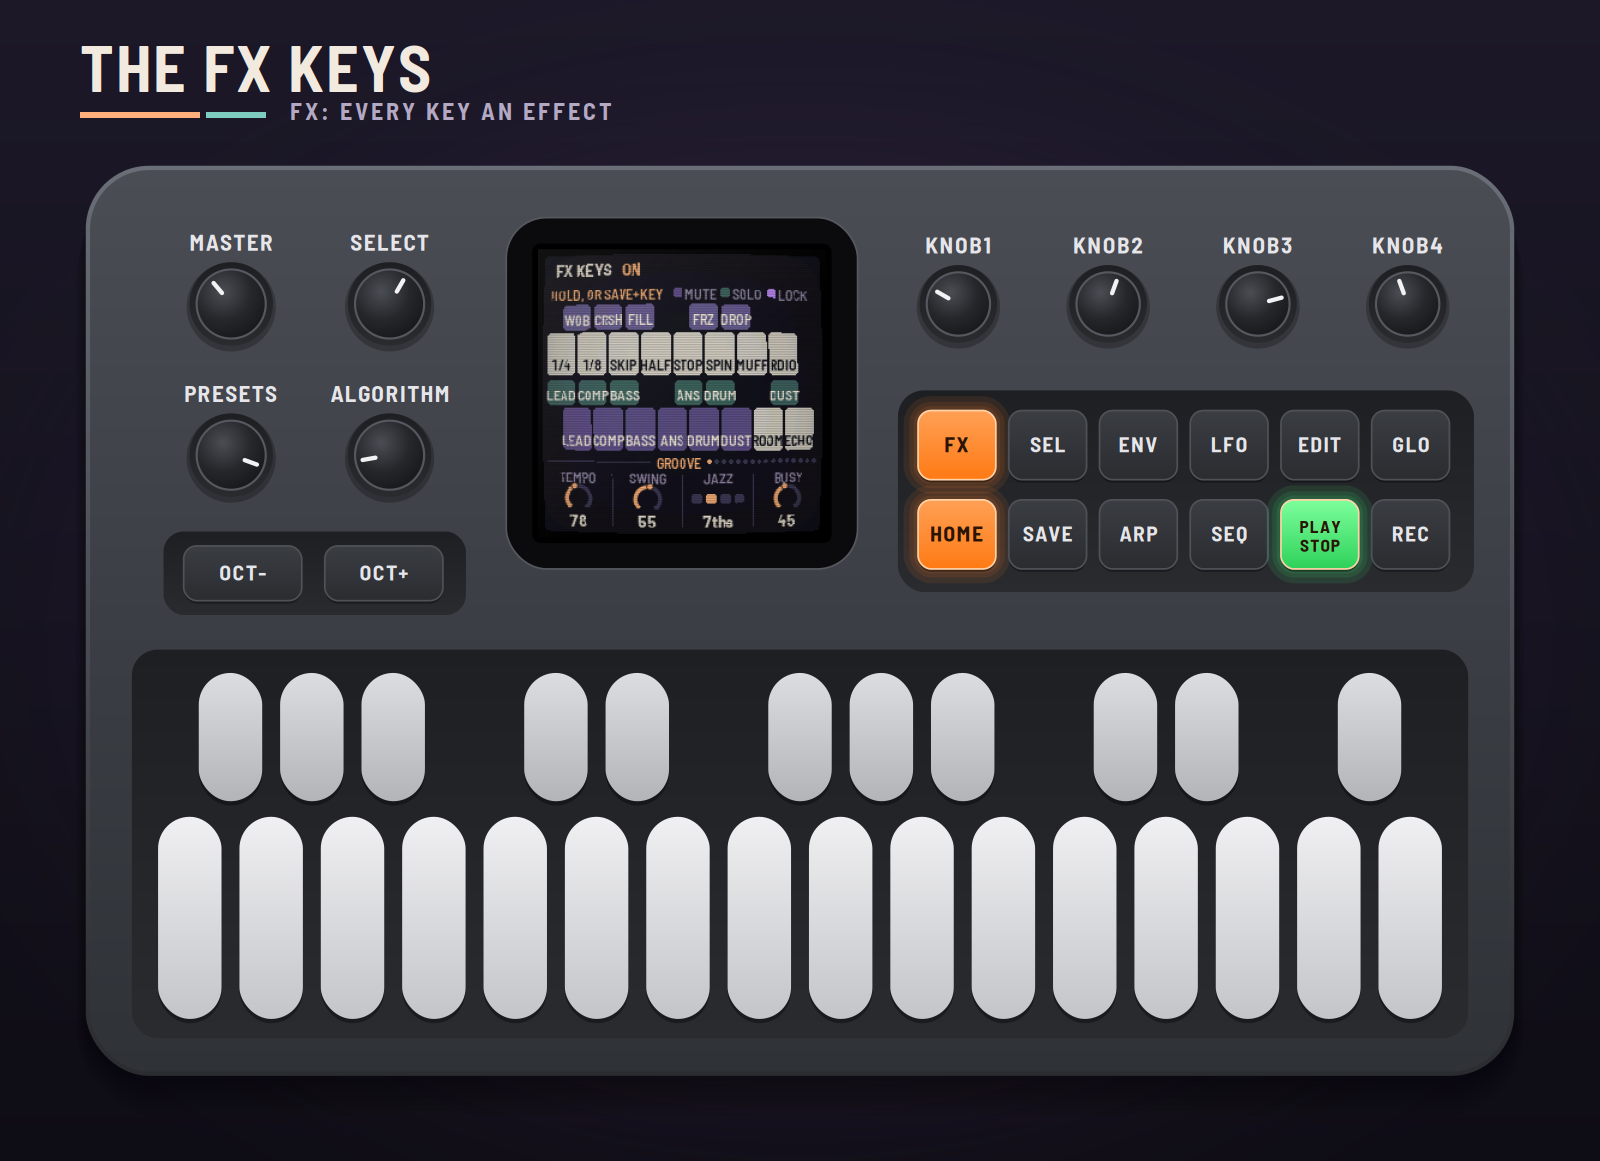Click the SELECT knob

click(389, 305)
